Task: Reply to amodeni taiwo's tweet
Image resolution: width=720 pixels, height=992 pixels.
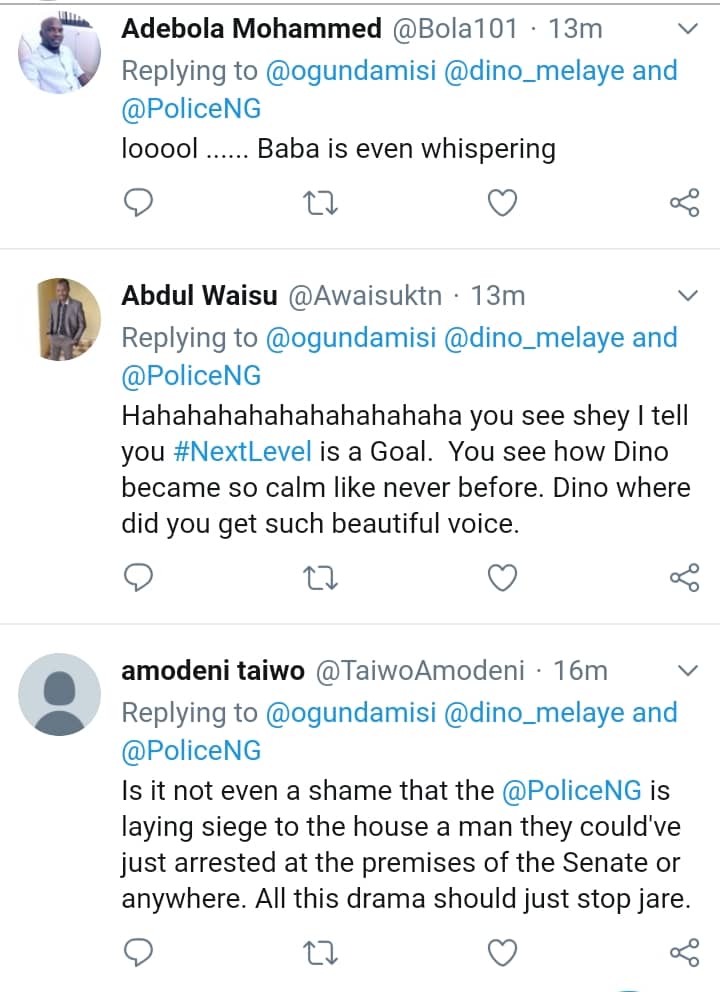Action: pos(139,951)
